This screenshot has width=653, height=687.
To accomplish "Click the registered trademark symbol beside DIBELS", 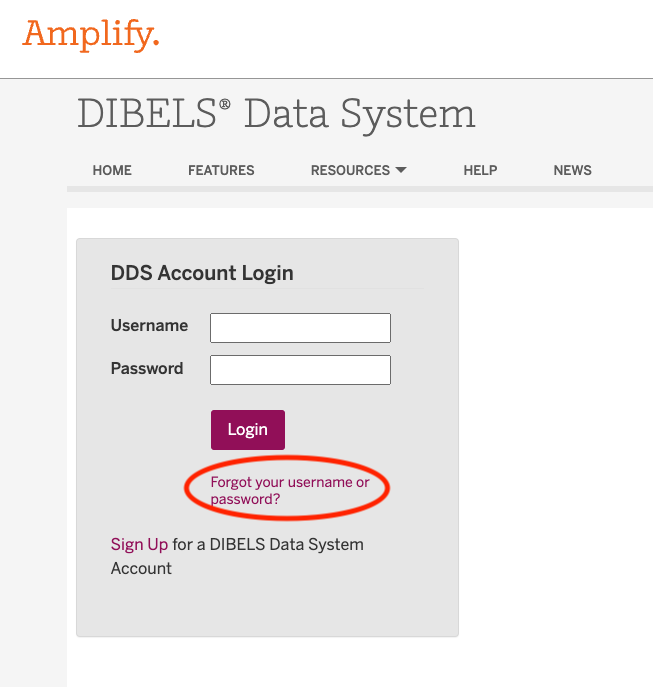I will (226, 103).
